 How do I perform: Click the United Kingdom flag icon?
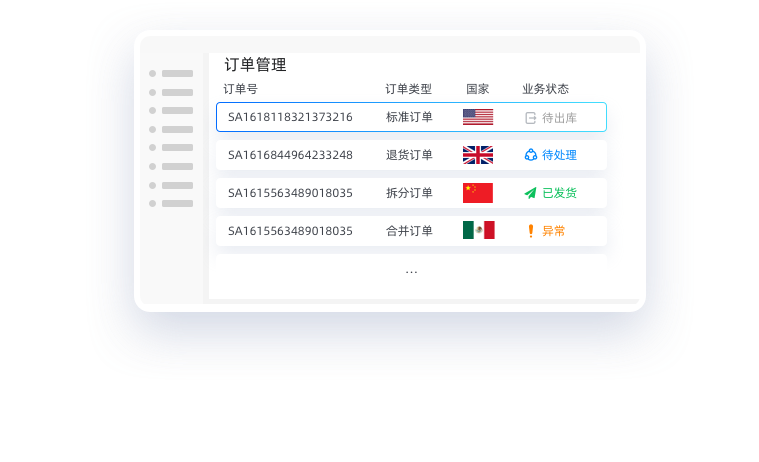(x=478, y=155)
